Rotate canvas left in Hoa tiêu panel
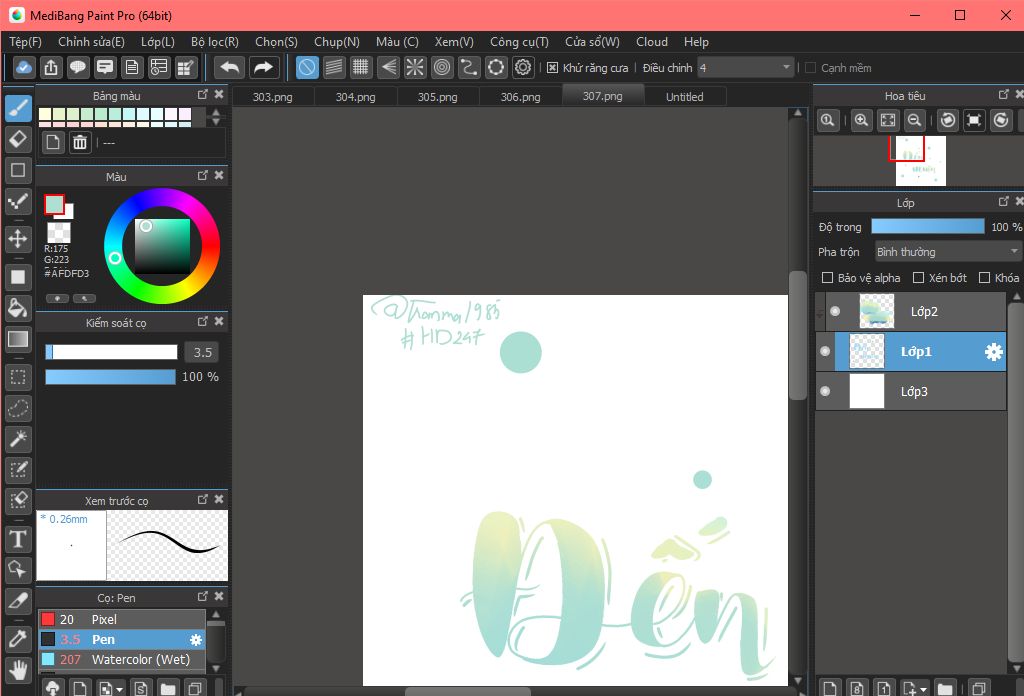 (x=948, y=120)
